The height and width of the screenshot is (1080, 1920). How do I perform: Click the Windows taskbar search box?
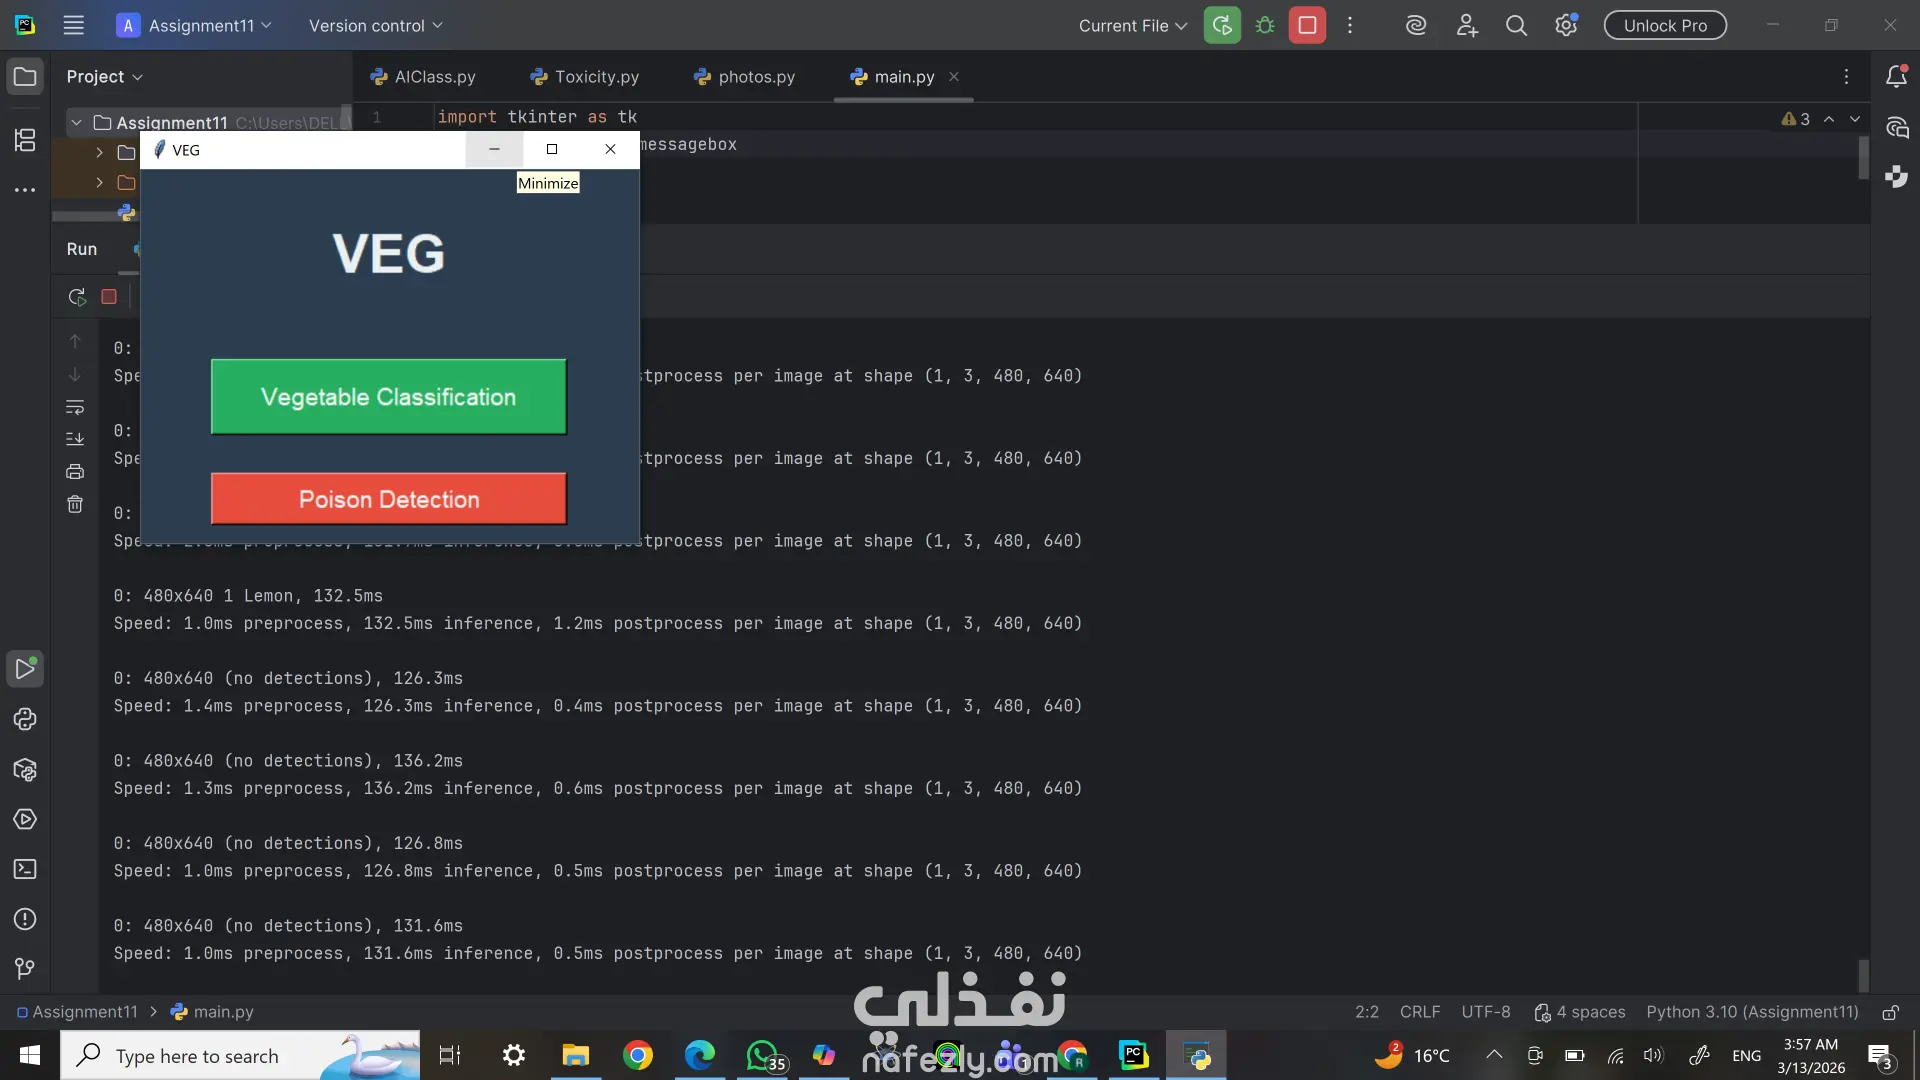(240, 1056)
